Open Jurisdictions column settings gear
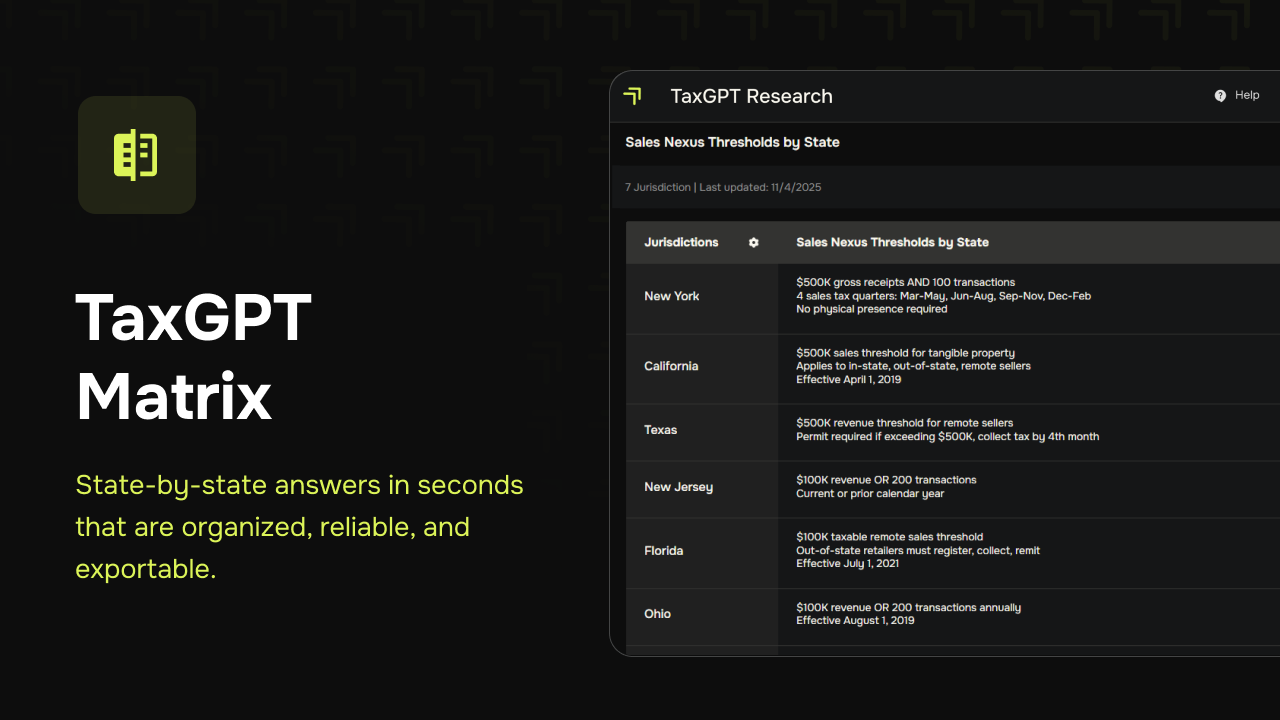1280x720 pixels. coord(754,242)
